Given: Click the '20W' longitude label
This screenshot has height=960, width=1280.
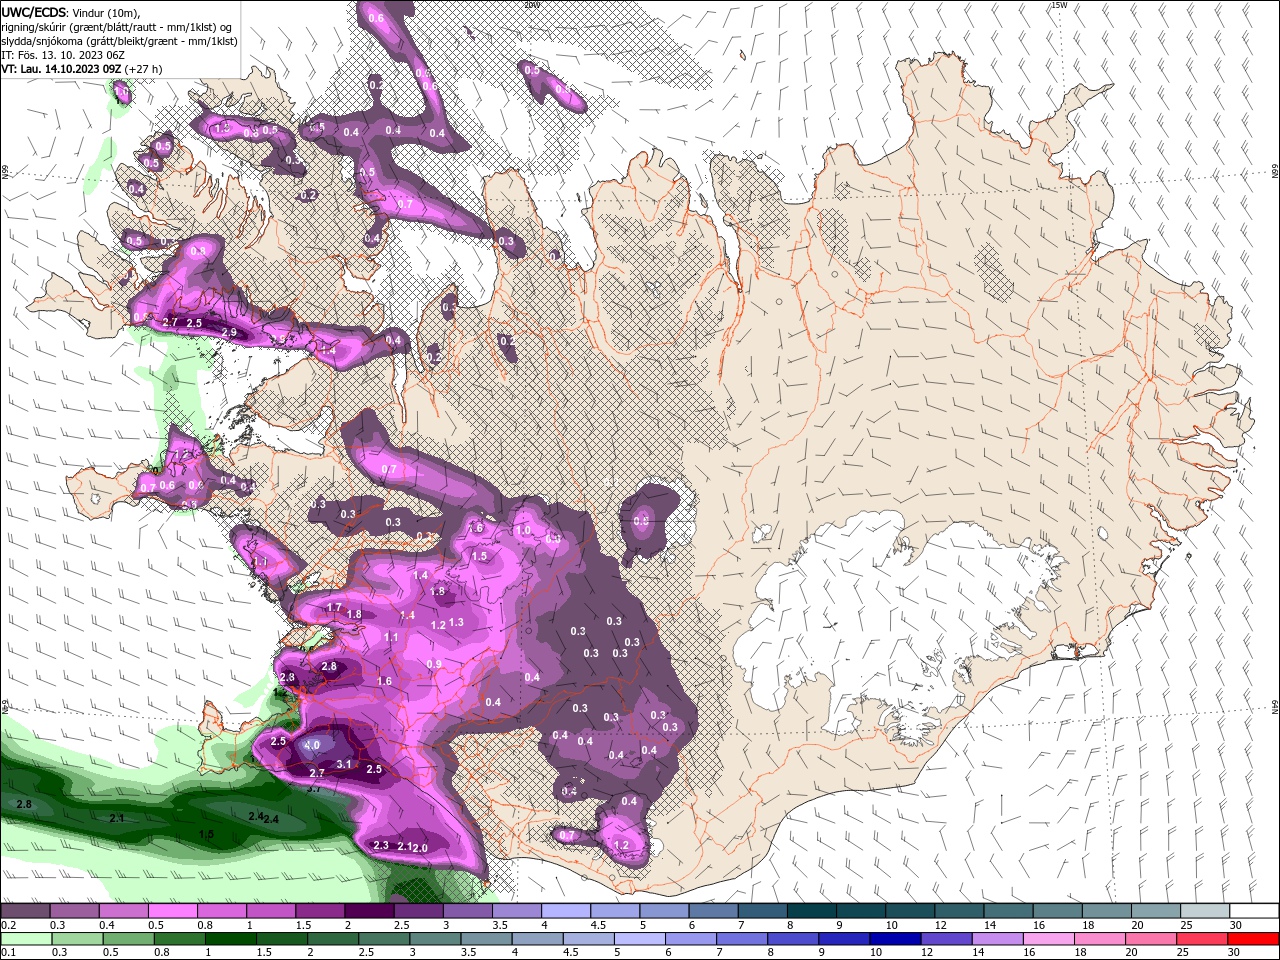Looking at the screenshot, I should click(x=532, y=5).
